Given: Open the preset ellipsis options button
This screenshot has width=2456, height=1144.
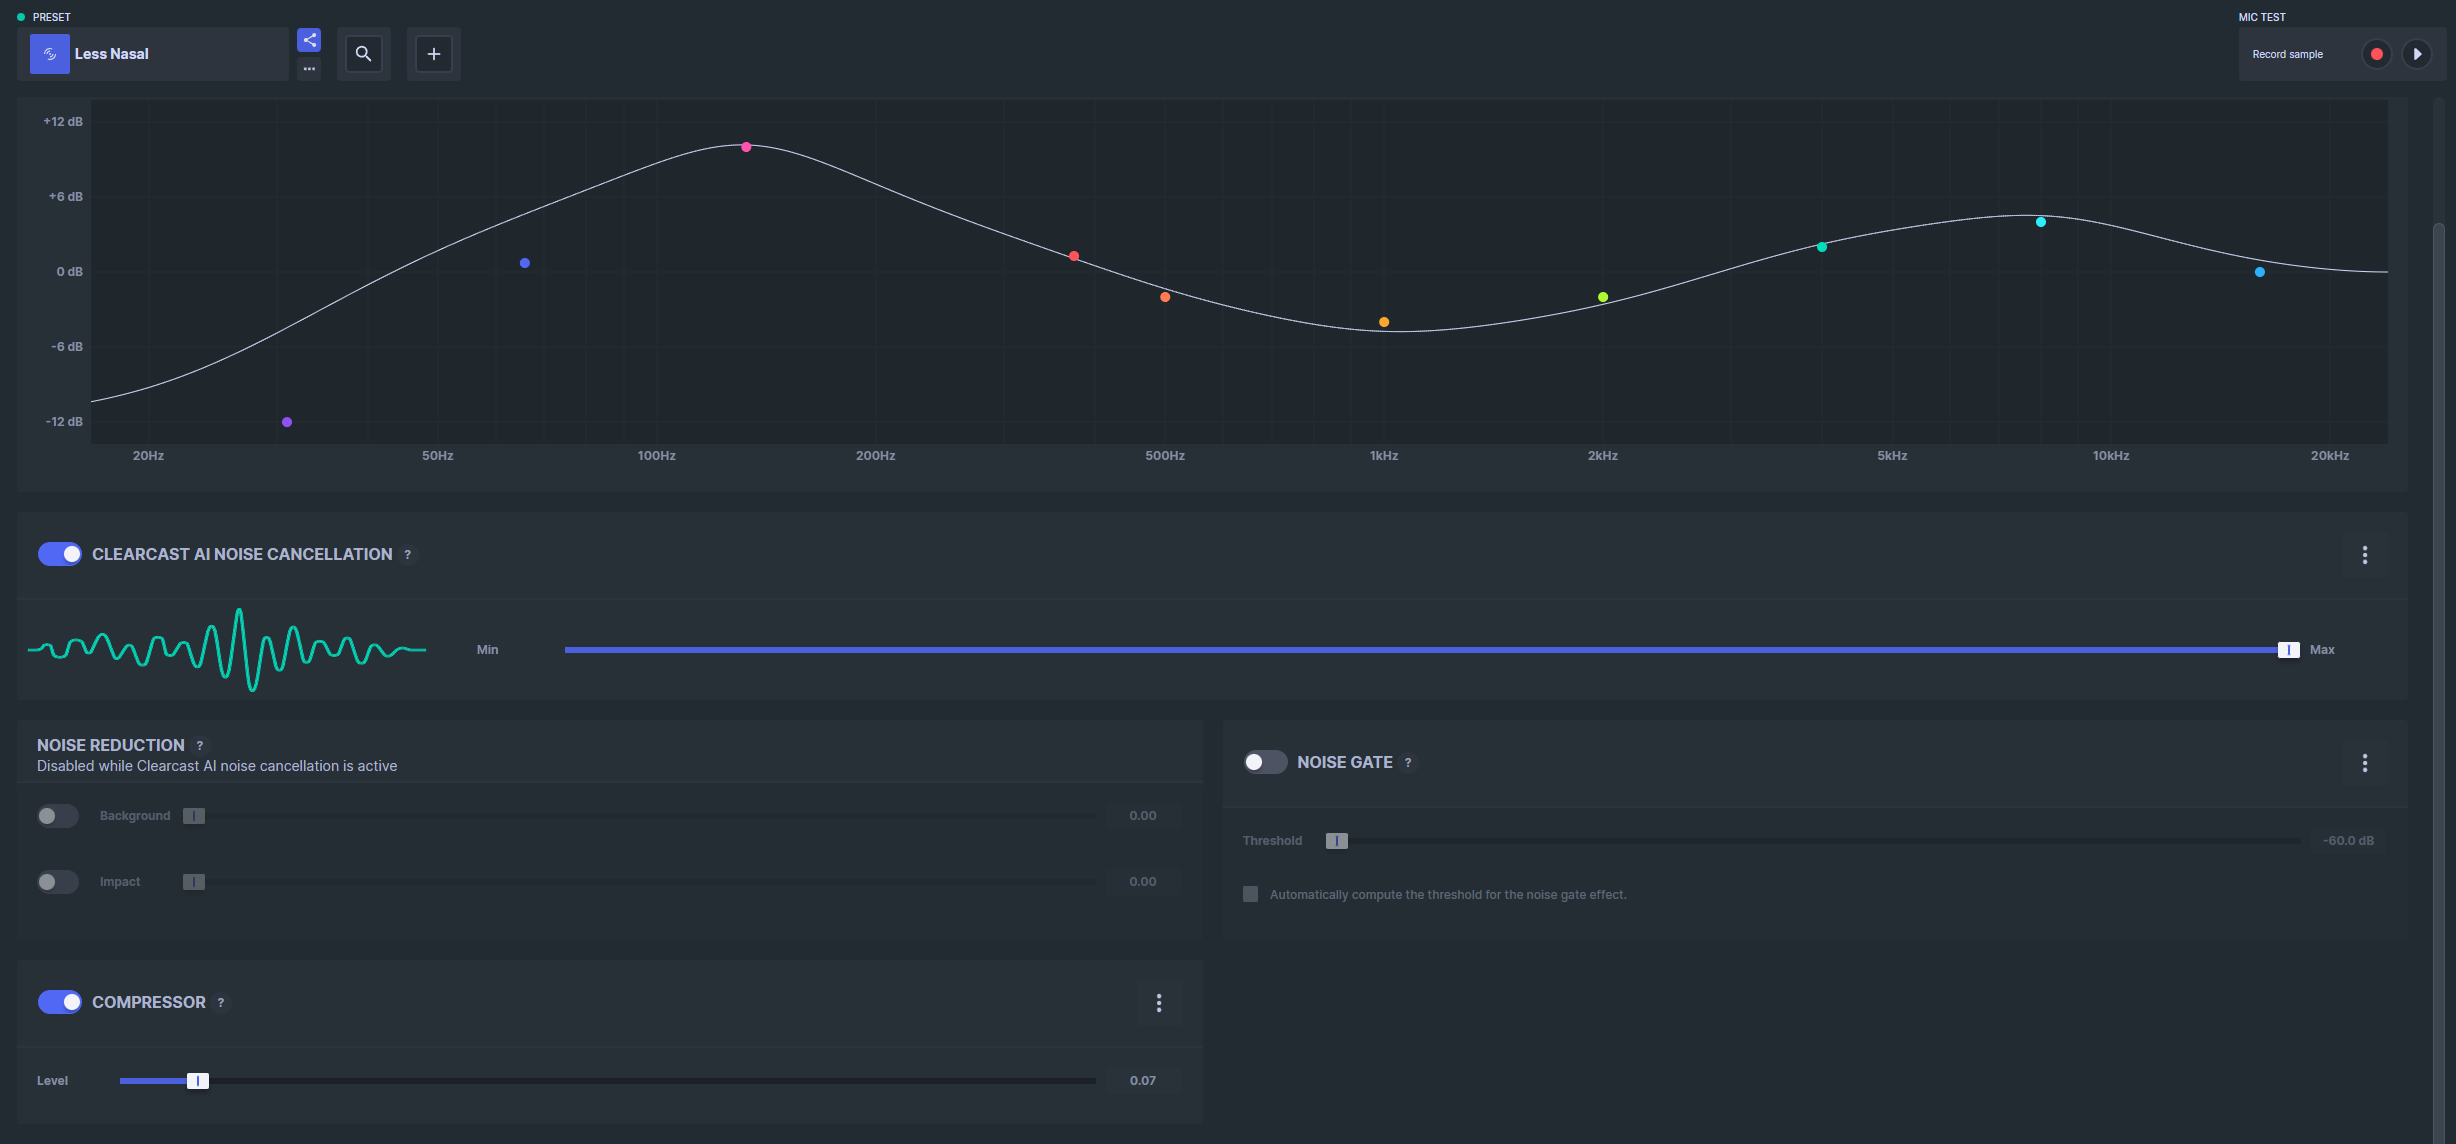Looking at the screenshot, I should click(309, 69).
